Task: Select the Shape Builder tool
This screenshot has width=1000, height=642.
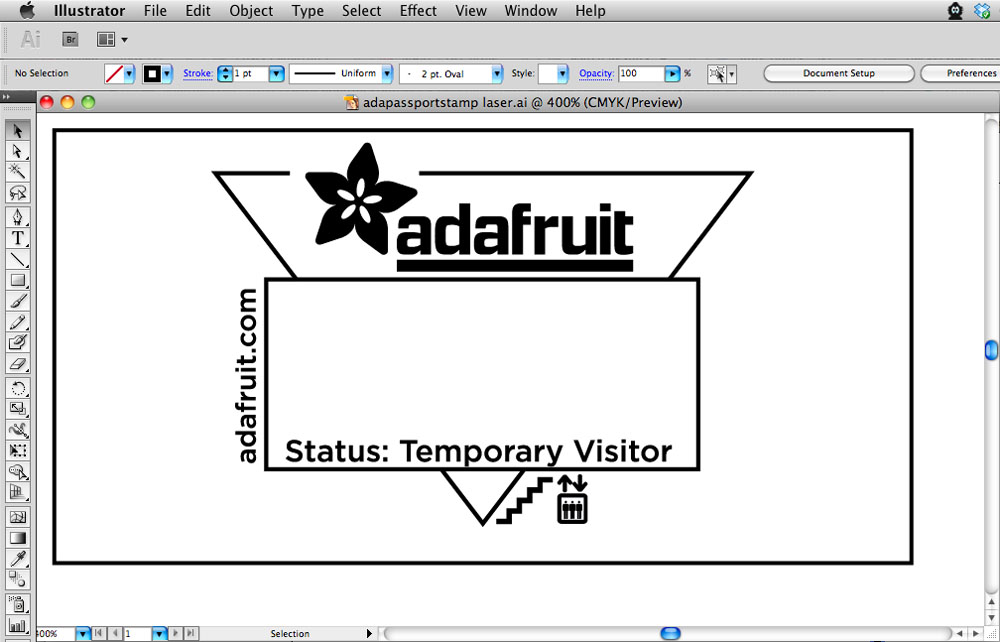Action: 18,472
